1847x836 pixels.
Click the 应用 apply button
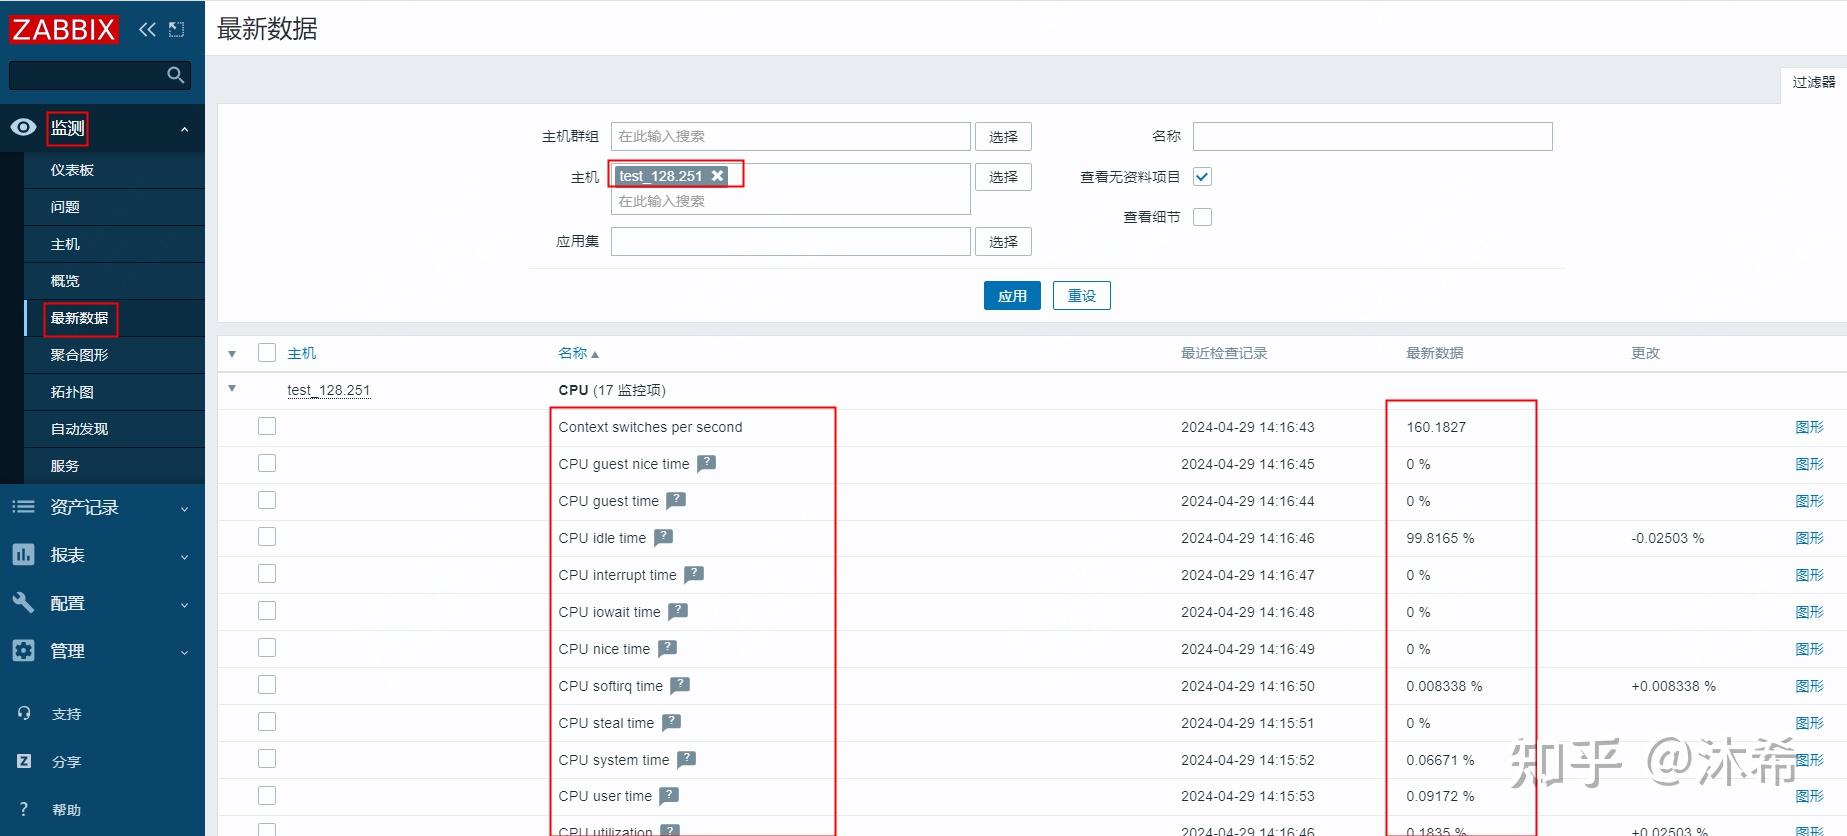(x=1012, y=296)
